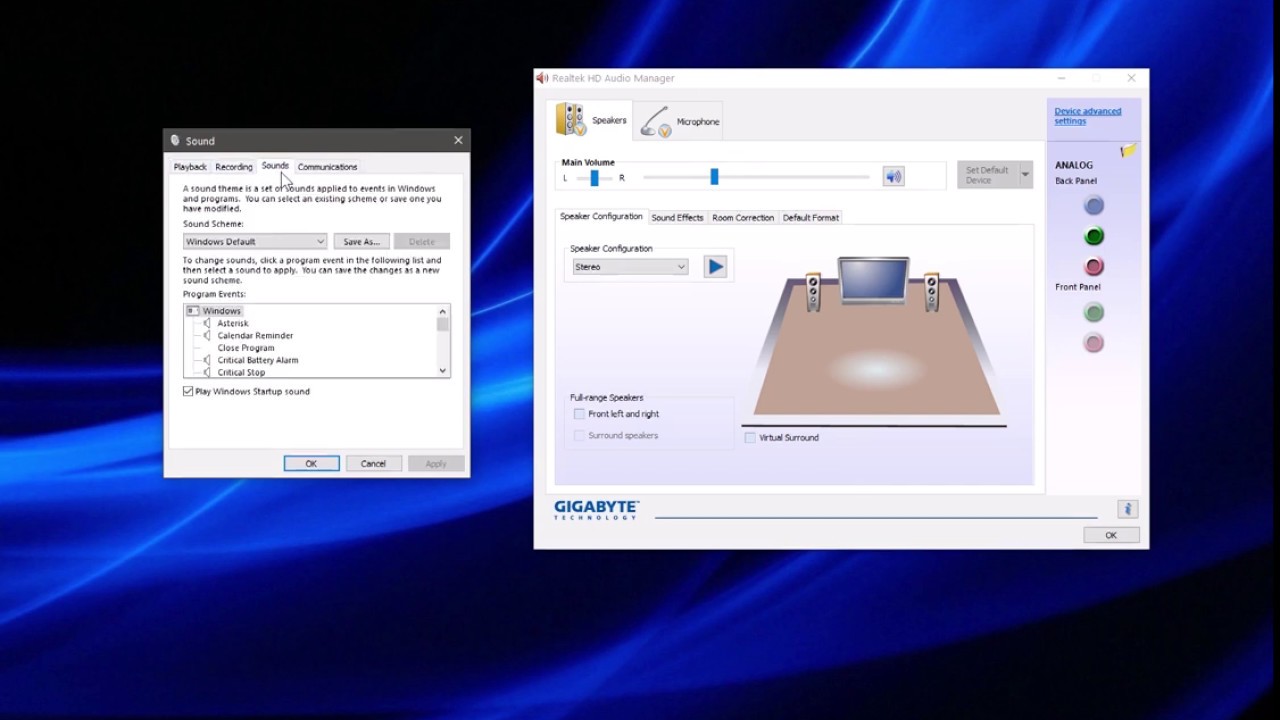Open the information icon in Realtek manager
The height and width of the screenshot is (720, 1280).
(x=1127, y=509)
